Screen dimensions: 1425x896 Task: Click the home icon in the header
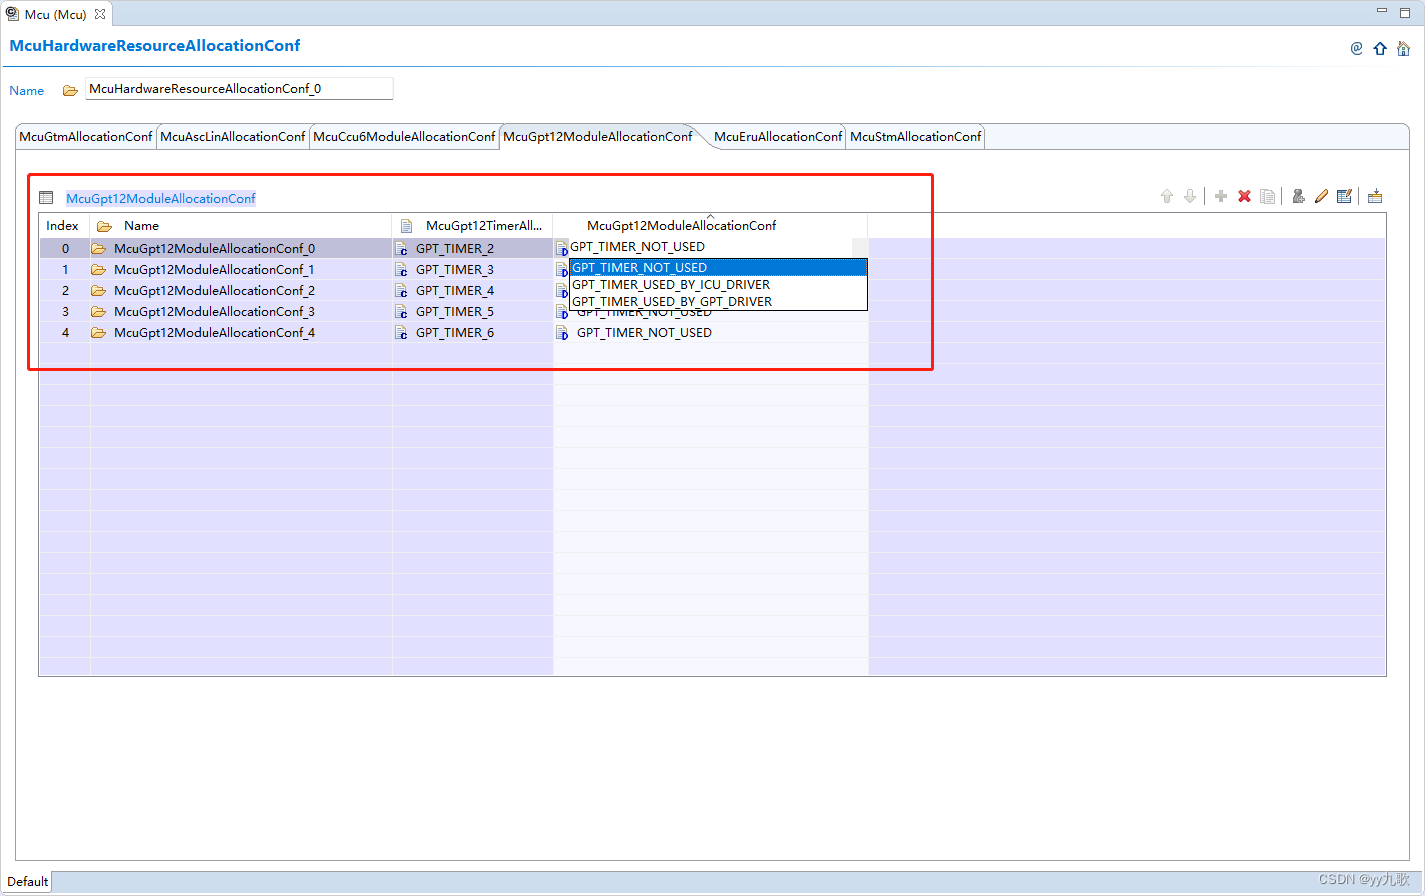pyautogui.click(x=1403, y=48)
